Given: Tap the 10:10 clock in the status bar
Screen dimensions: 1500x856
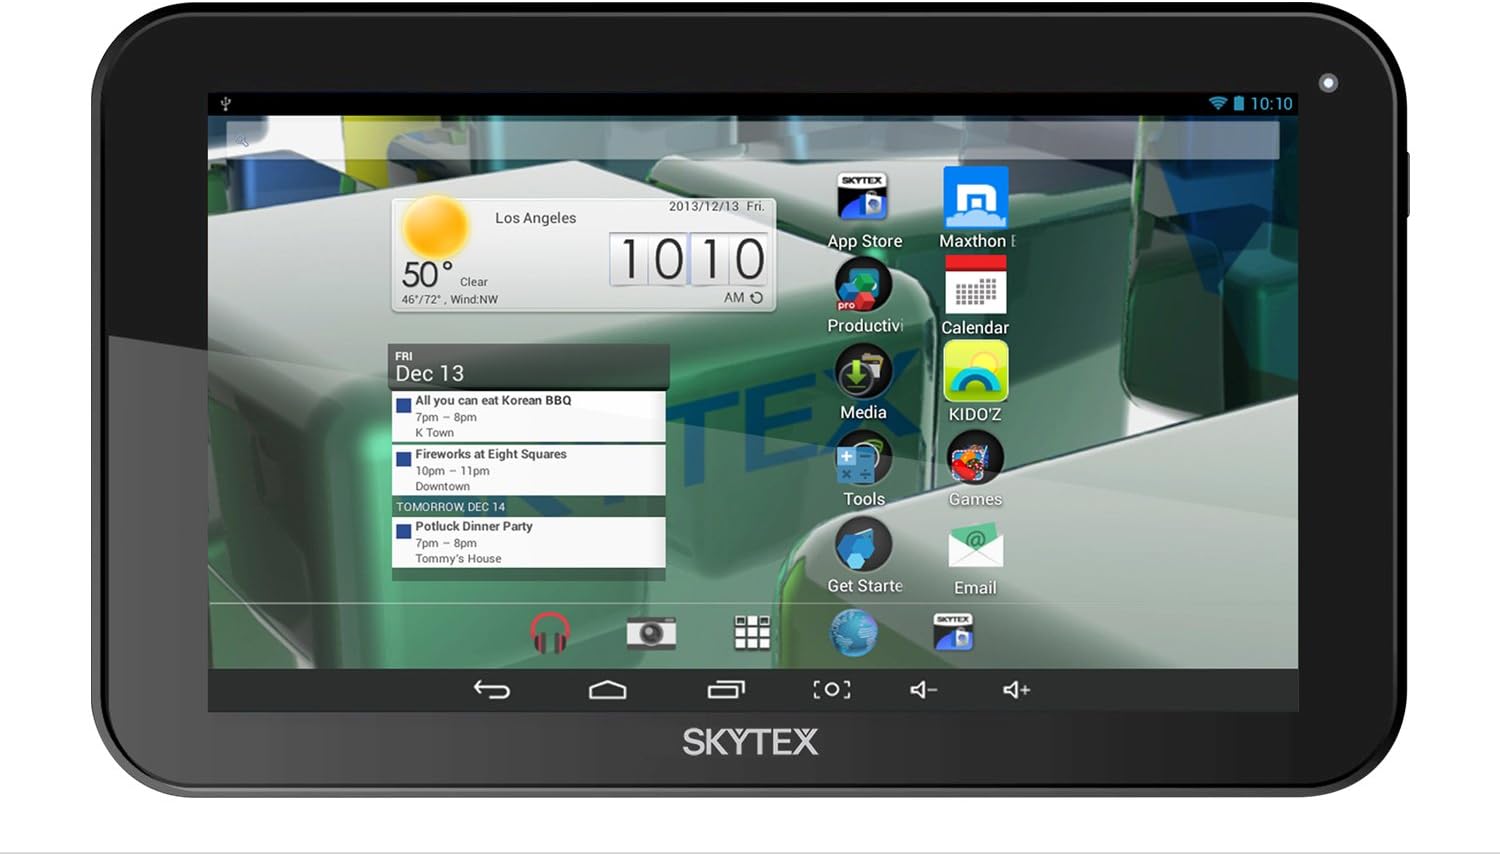Looking at the screenshot, I should point(1271,104).
